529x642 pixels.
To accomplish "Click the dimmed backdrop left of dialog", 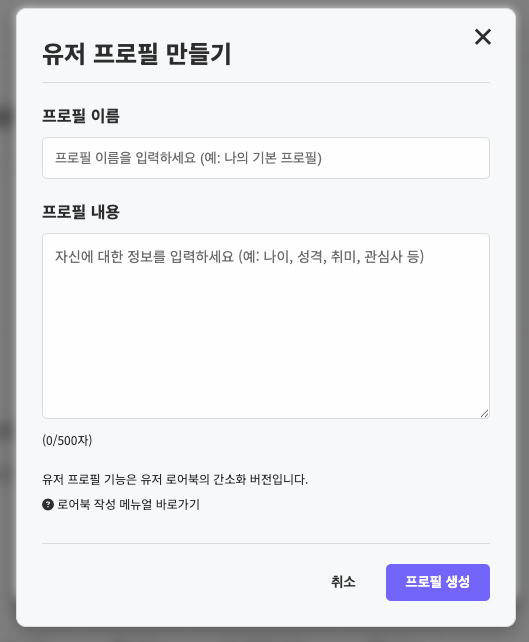I will [x=7, y=321].
